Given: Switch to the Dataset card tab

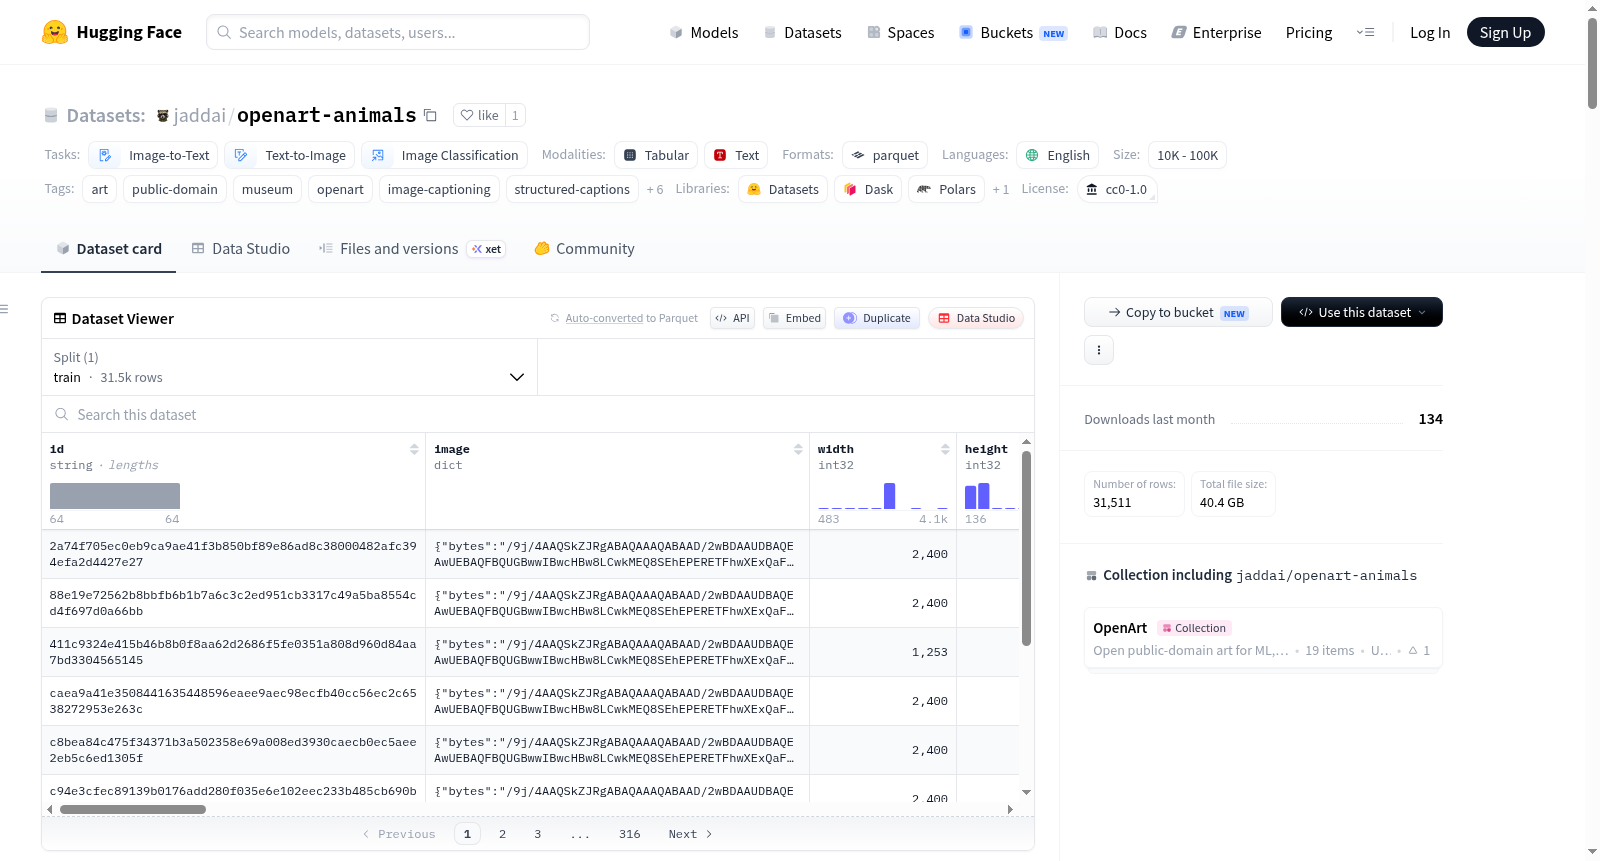Looking at the screenshot, I should click(108, 249).
